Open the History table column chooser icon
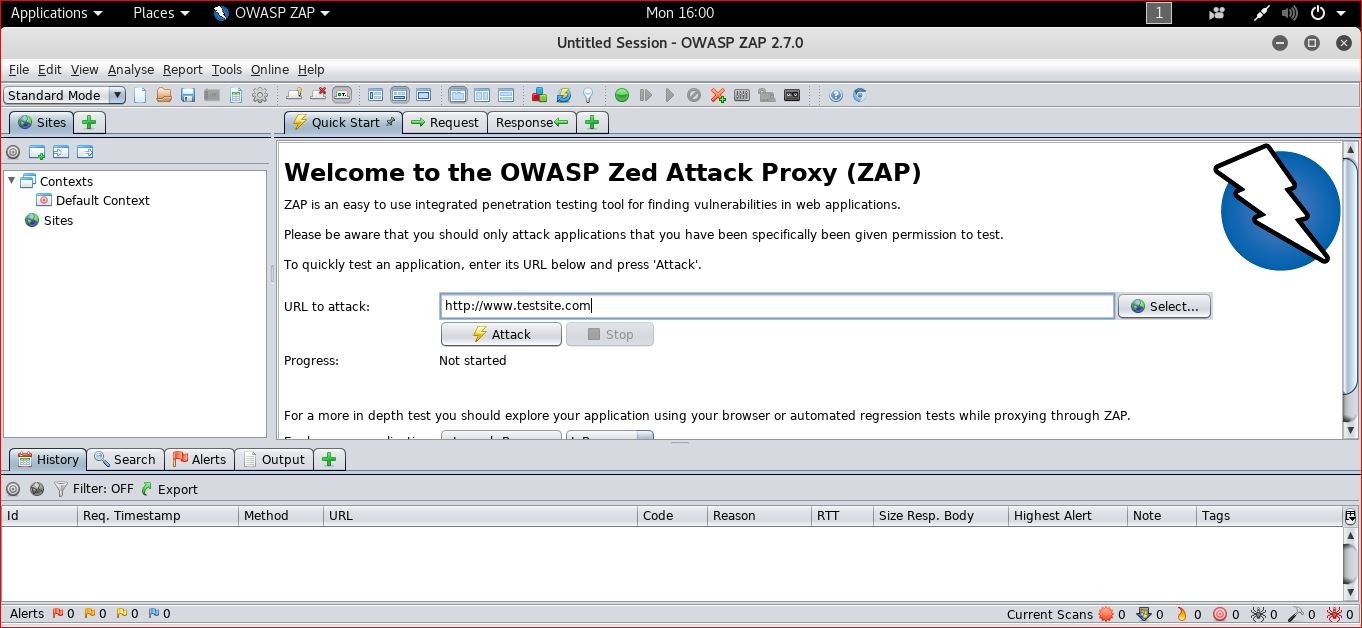This screenshot has height=628, width=1362. pos(1350,516)
